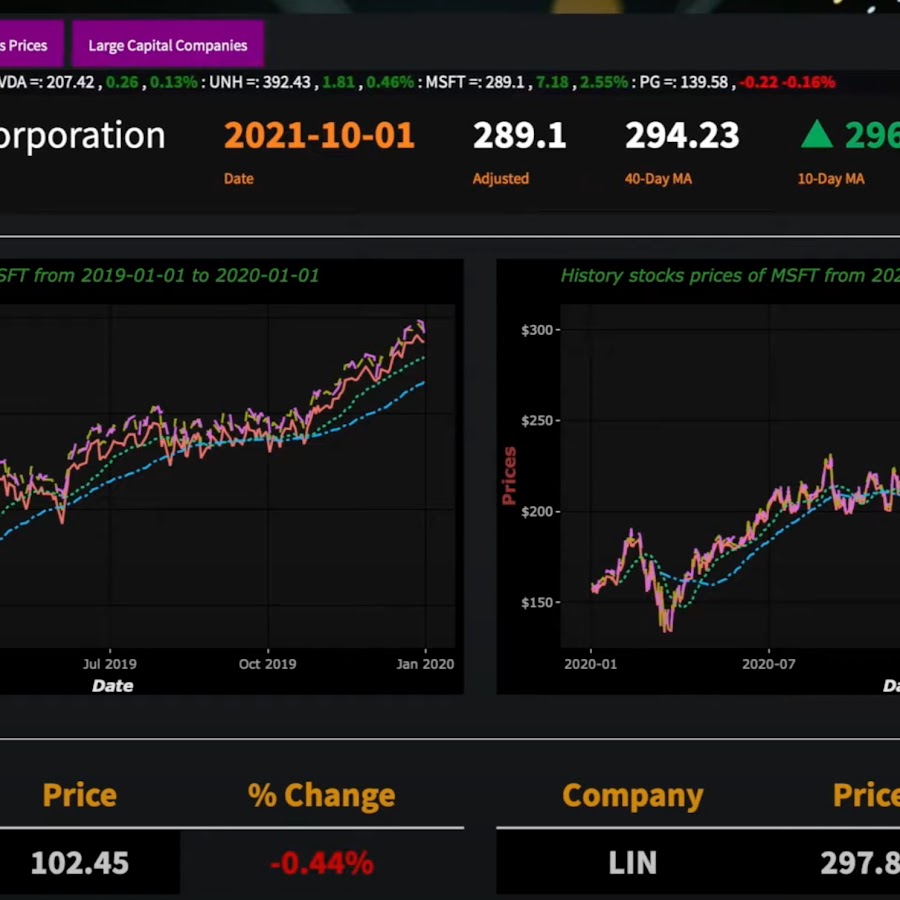
Task: Click MSFT percent change 2.55% in ticker
Action: point(604,82)
